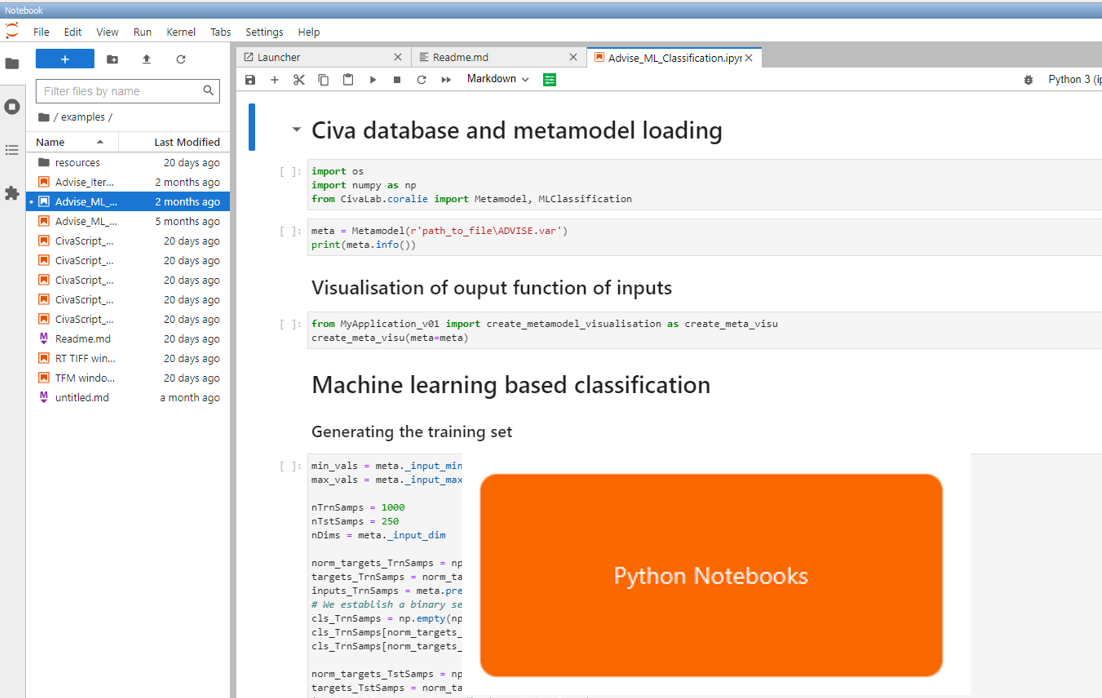
Task: Select the untitled.md file
Action: point(128,398)
